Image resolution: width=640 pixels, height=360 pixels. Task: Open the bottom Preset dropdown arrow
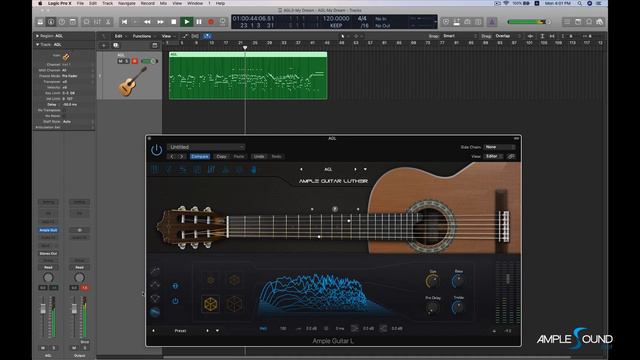pos(217,331)
